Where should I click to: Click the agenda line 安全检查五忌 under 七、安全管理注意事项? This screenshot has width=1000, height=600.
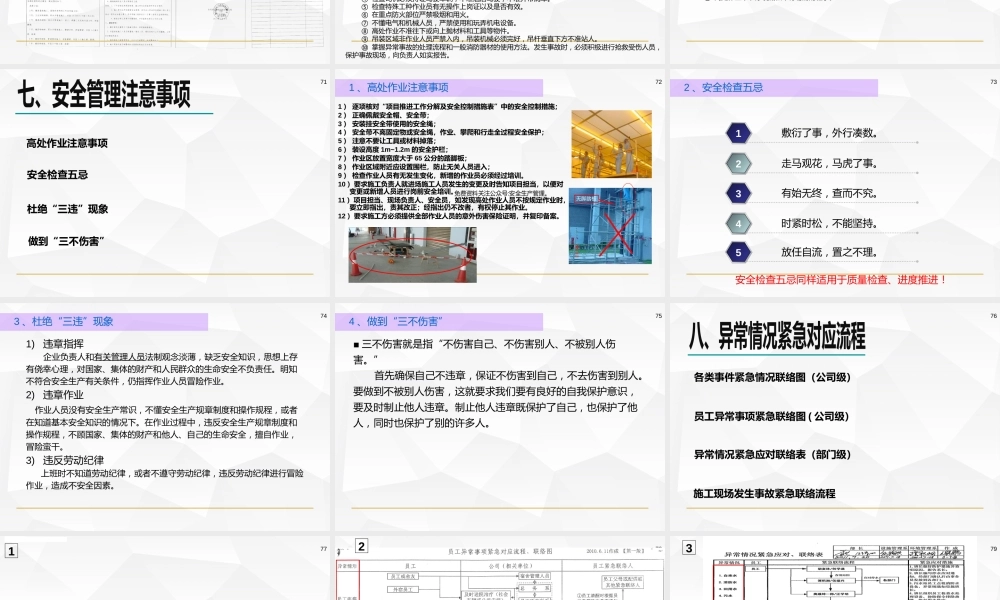point(57,175)
